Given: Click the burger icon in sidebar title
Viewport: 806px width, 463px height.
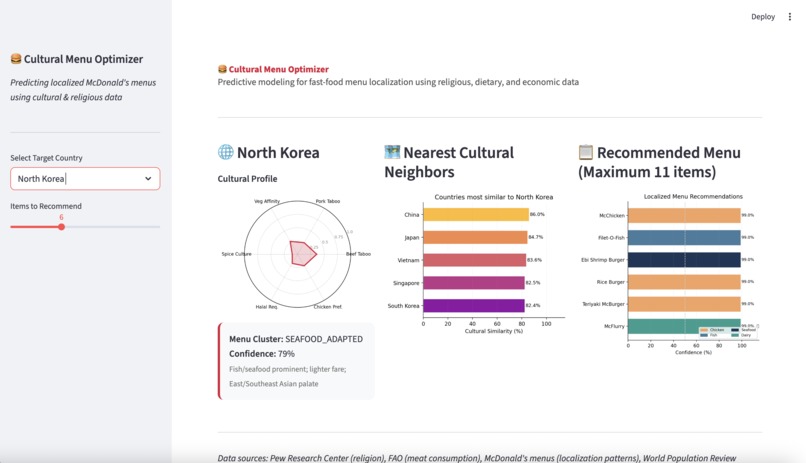Looking at the screenshot, I should coord(16,59).
